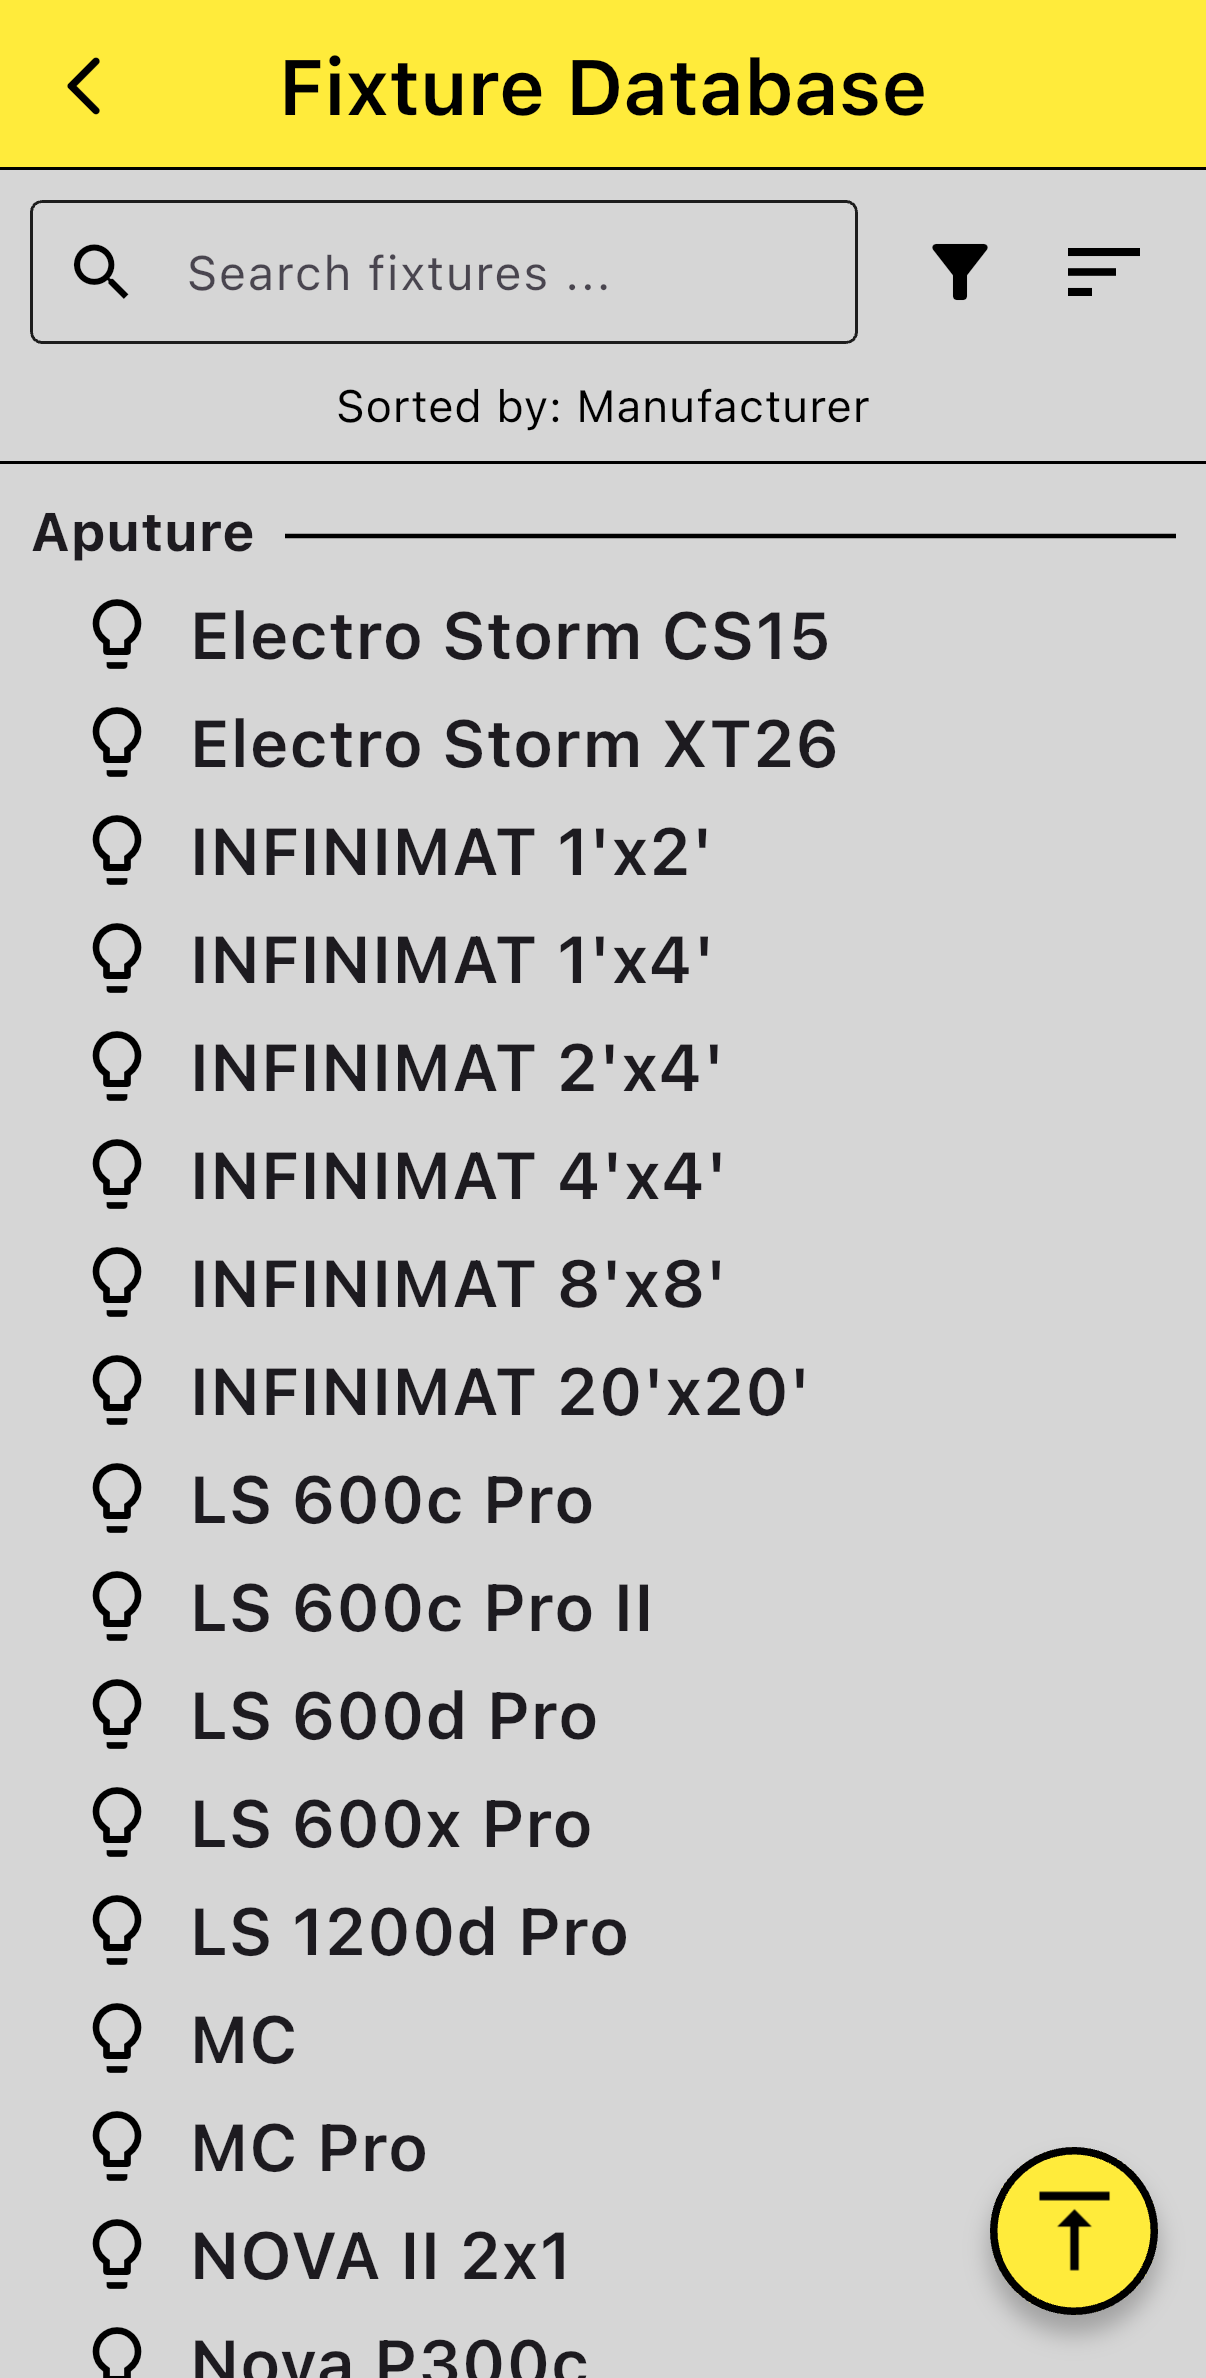
Task: Select the MC fixture entry
Action: 603,2039
